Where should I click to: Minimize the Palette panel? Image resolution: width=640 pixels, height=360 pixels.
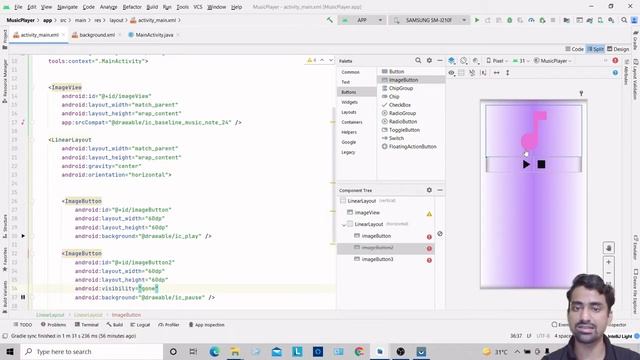[x=440, y=60]
